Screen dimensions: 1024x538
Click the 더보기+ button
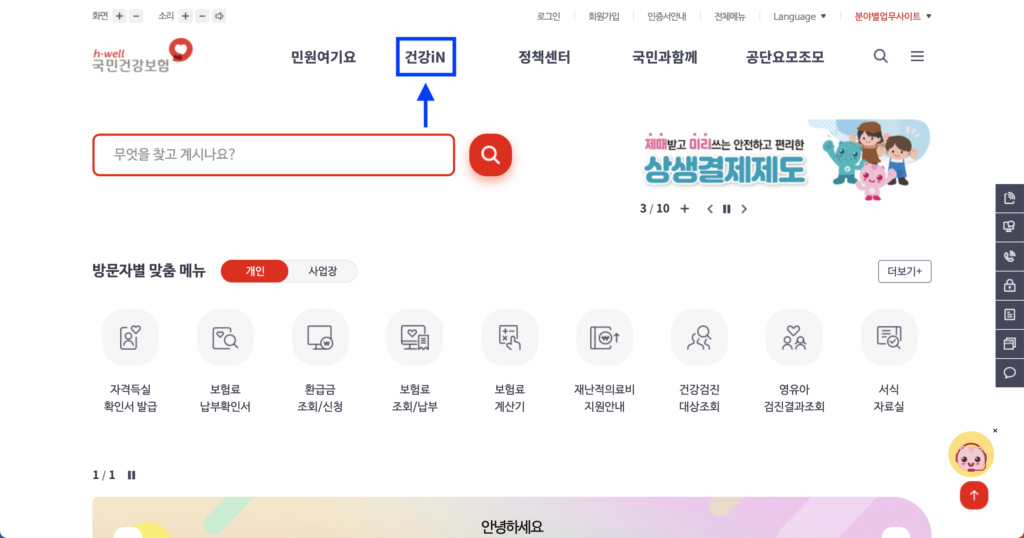tap(903, 271)
